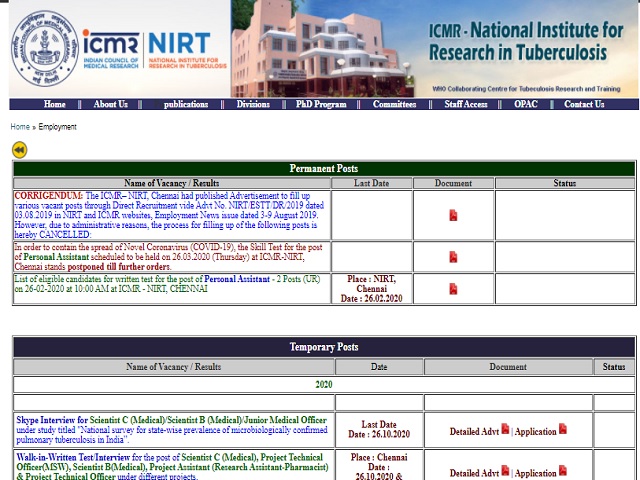Image resolution: width=640 pixels, height=480 pixels.
Task: Click the Employment breadcrumb text
Action: tap(58, 127)
